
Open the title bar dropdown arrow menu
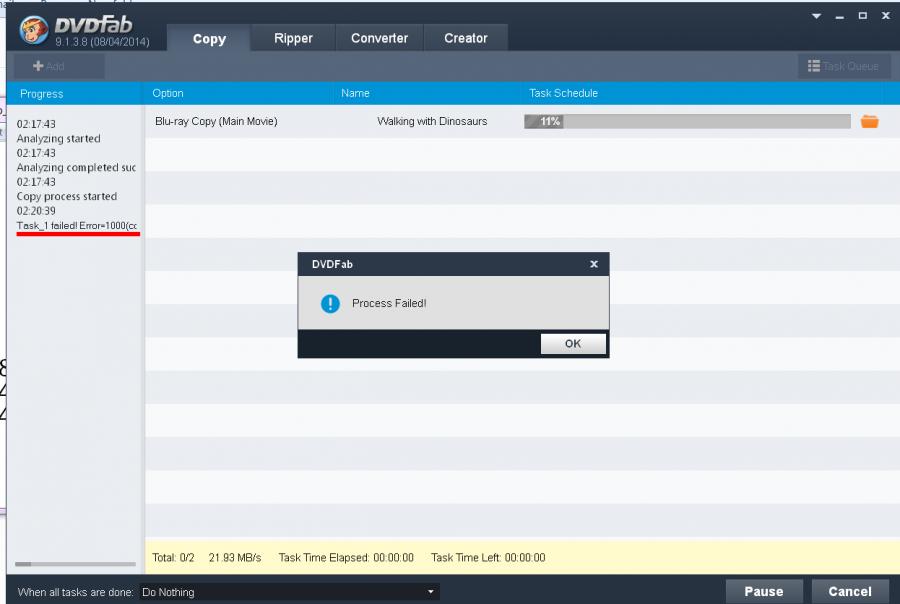[816, 16]
